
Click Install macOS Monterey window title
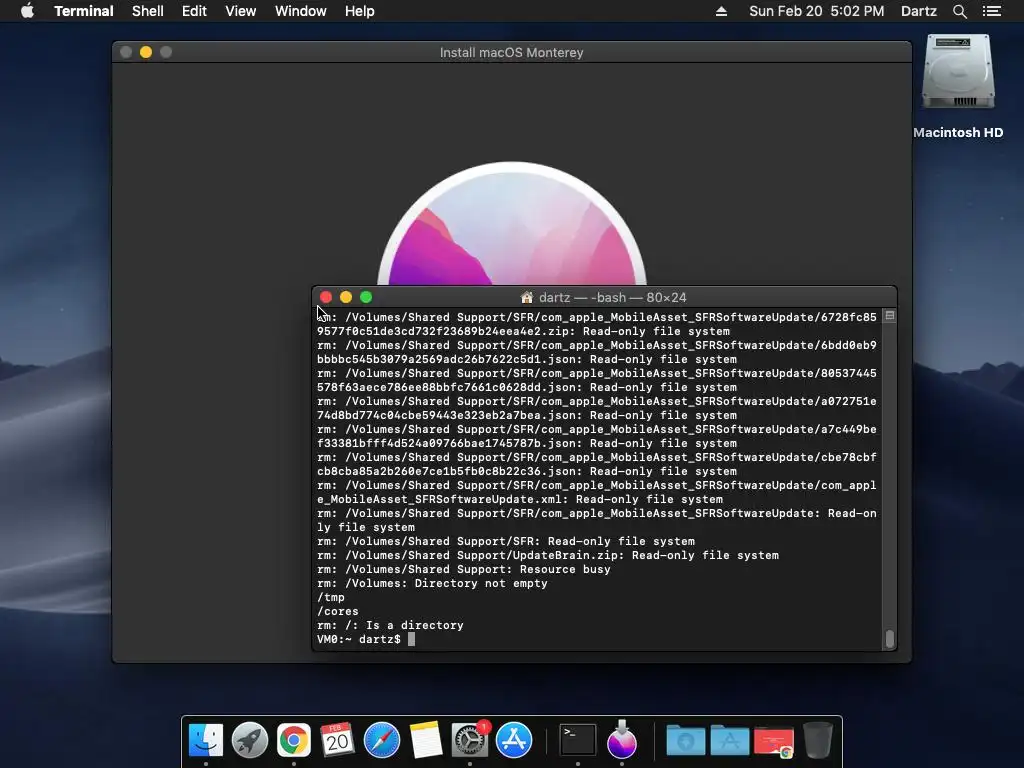coord(511,52)
